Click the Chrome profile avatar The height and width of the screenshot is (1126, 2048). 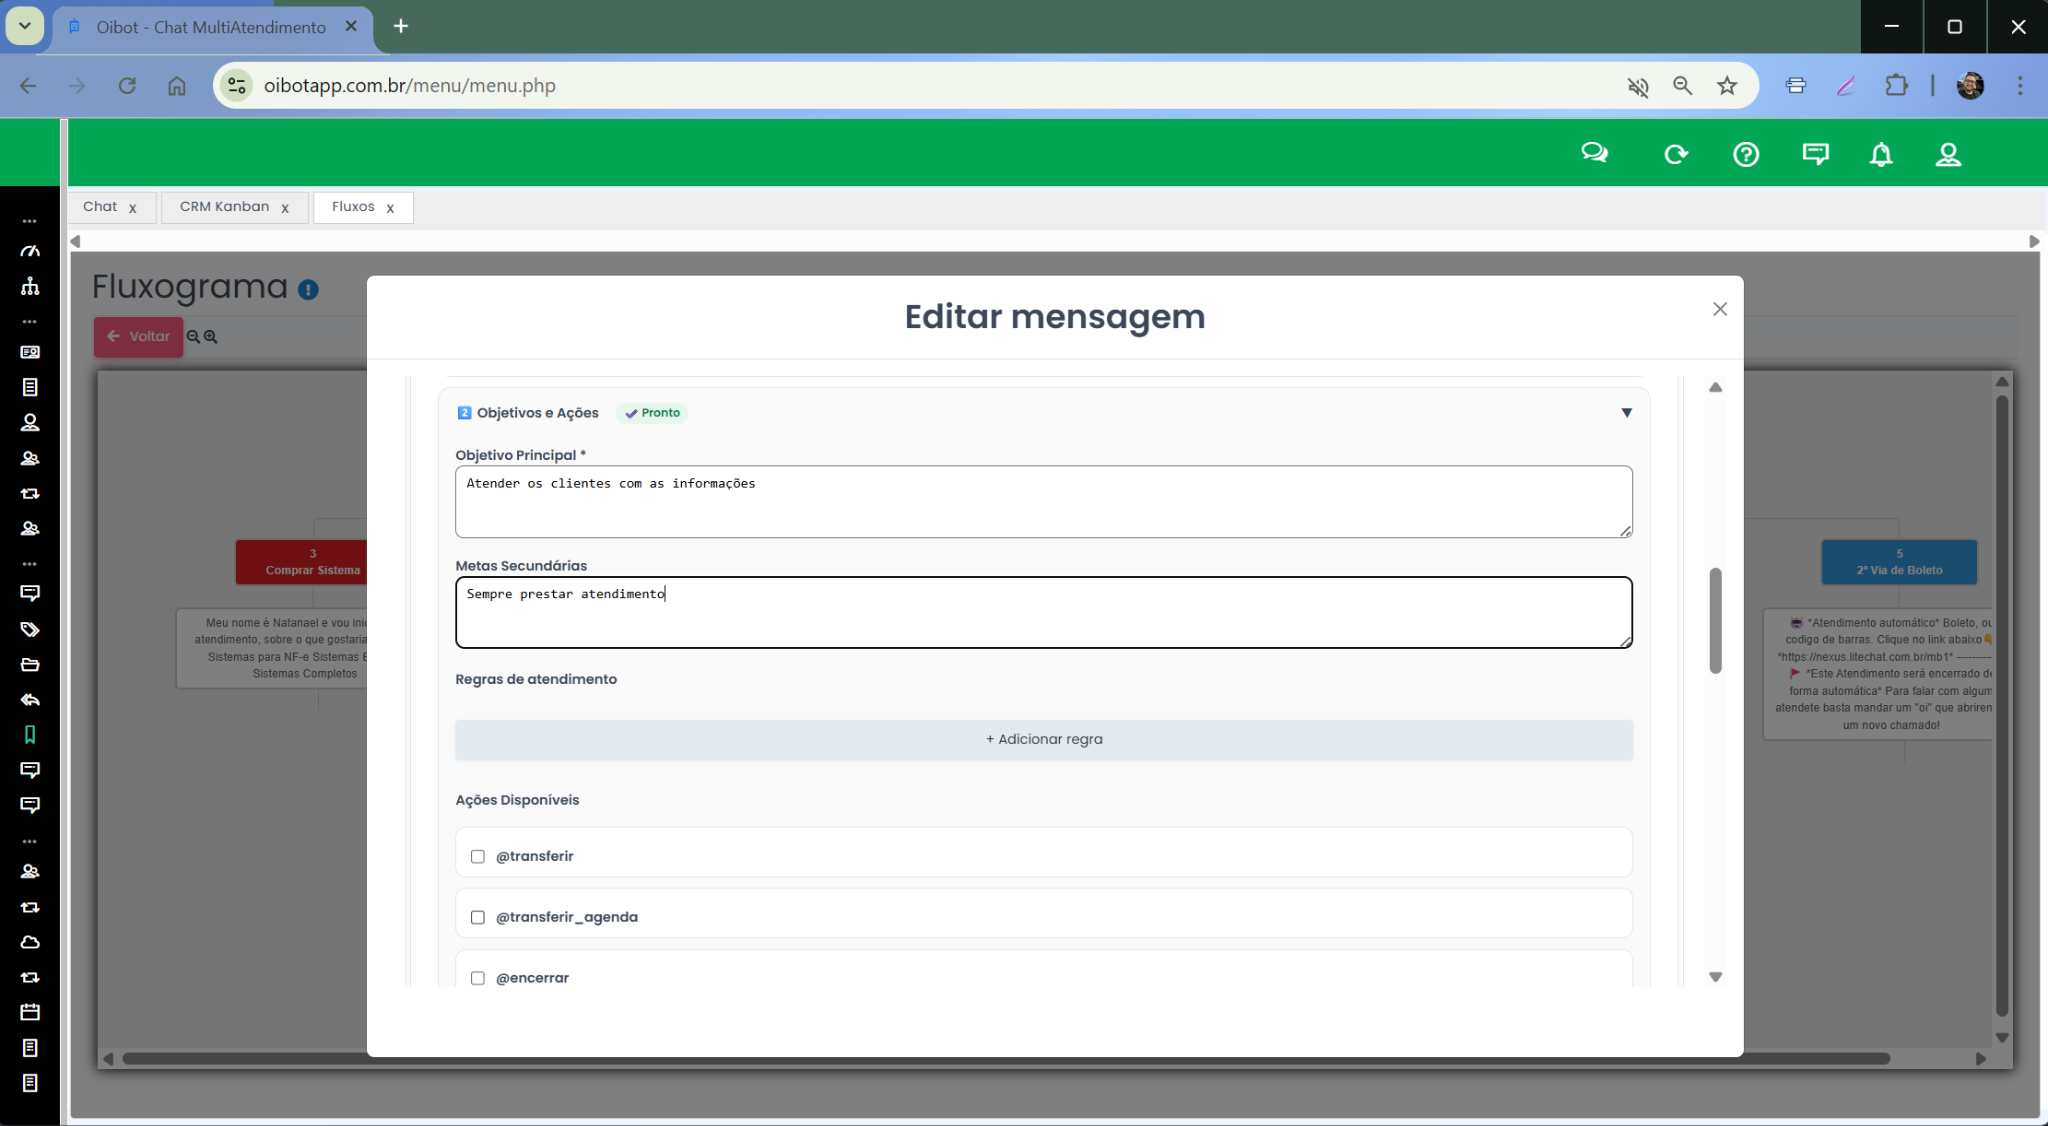click(x=1971, y=86)
